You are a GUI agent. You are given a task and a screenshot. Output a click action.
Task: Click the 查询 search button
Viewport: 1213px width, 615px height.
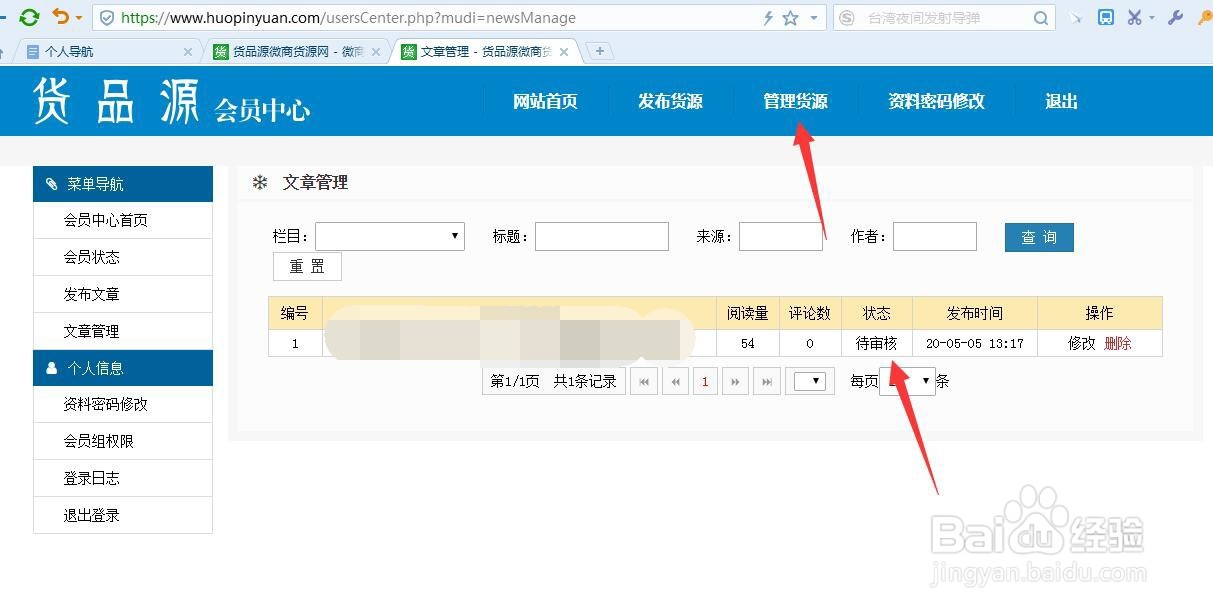point(1038,237)
